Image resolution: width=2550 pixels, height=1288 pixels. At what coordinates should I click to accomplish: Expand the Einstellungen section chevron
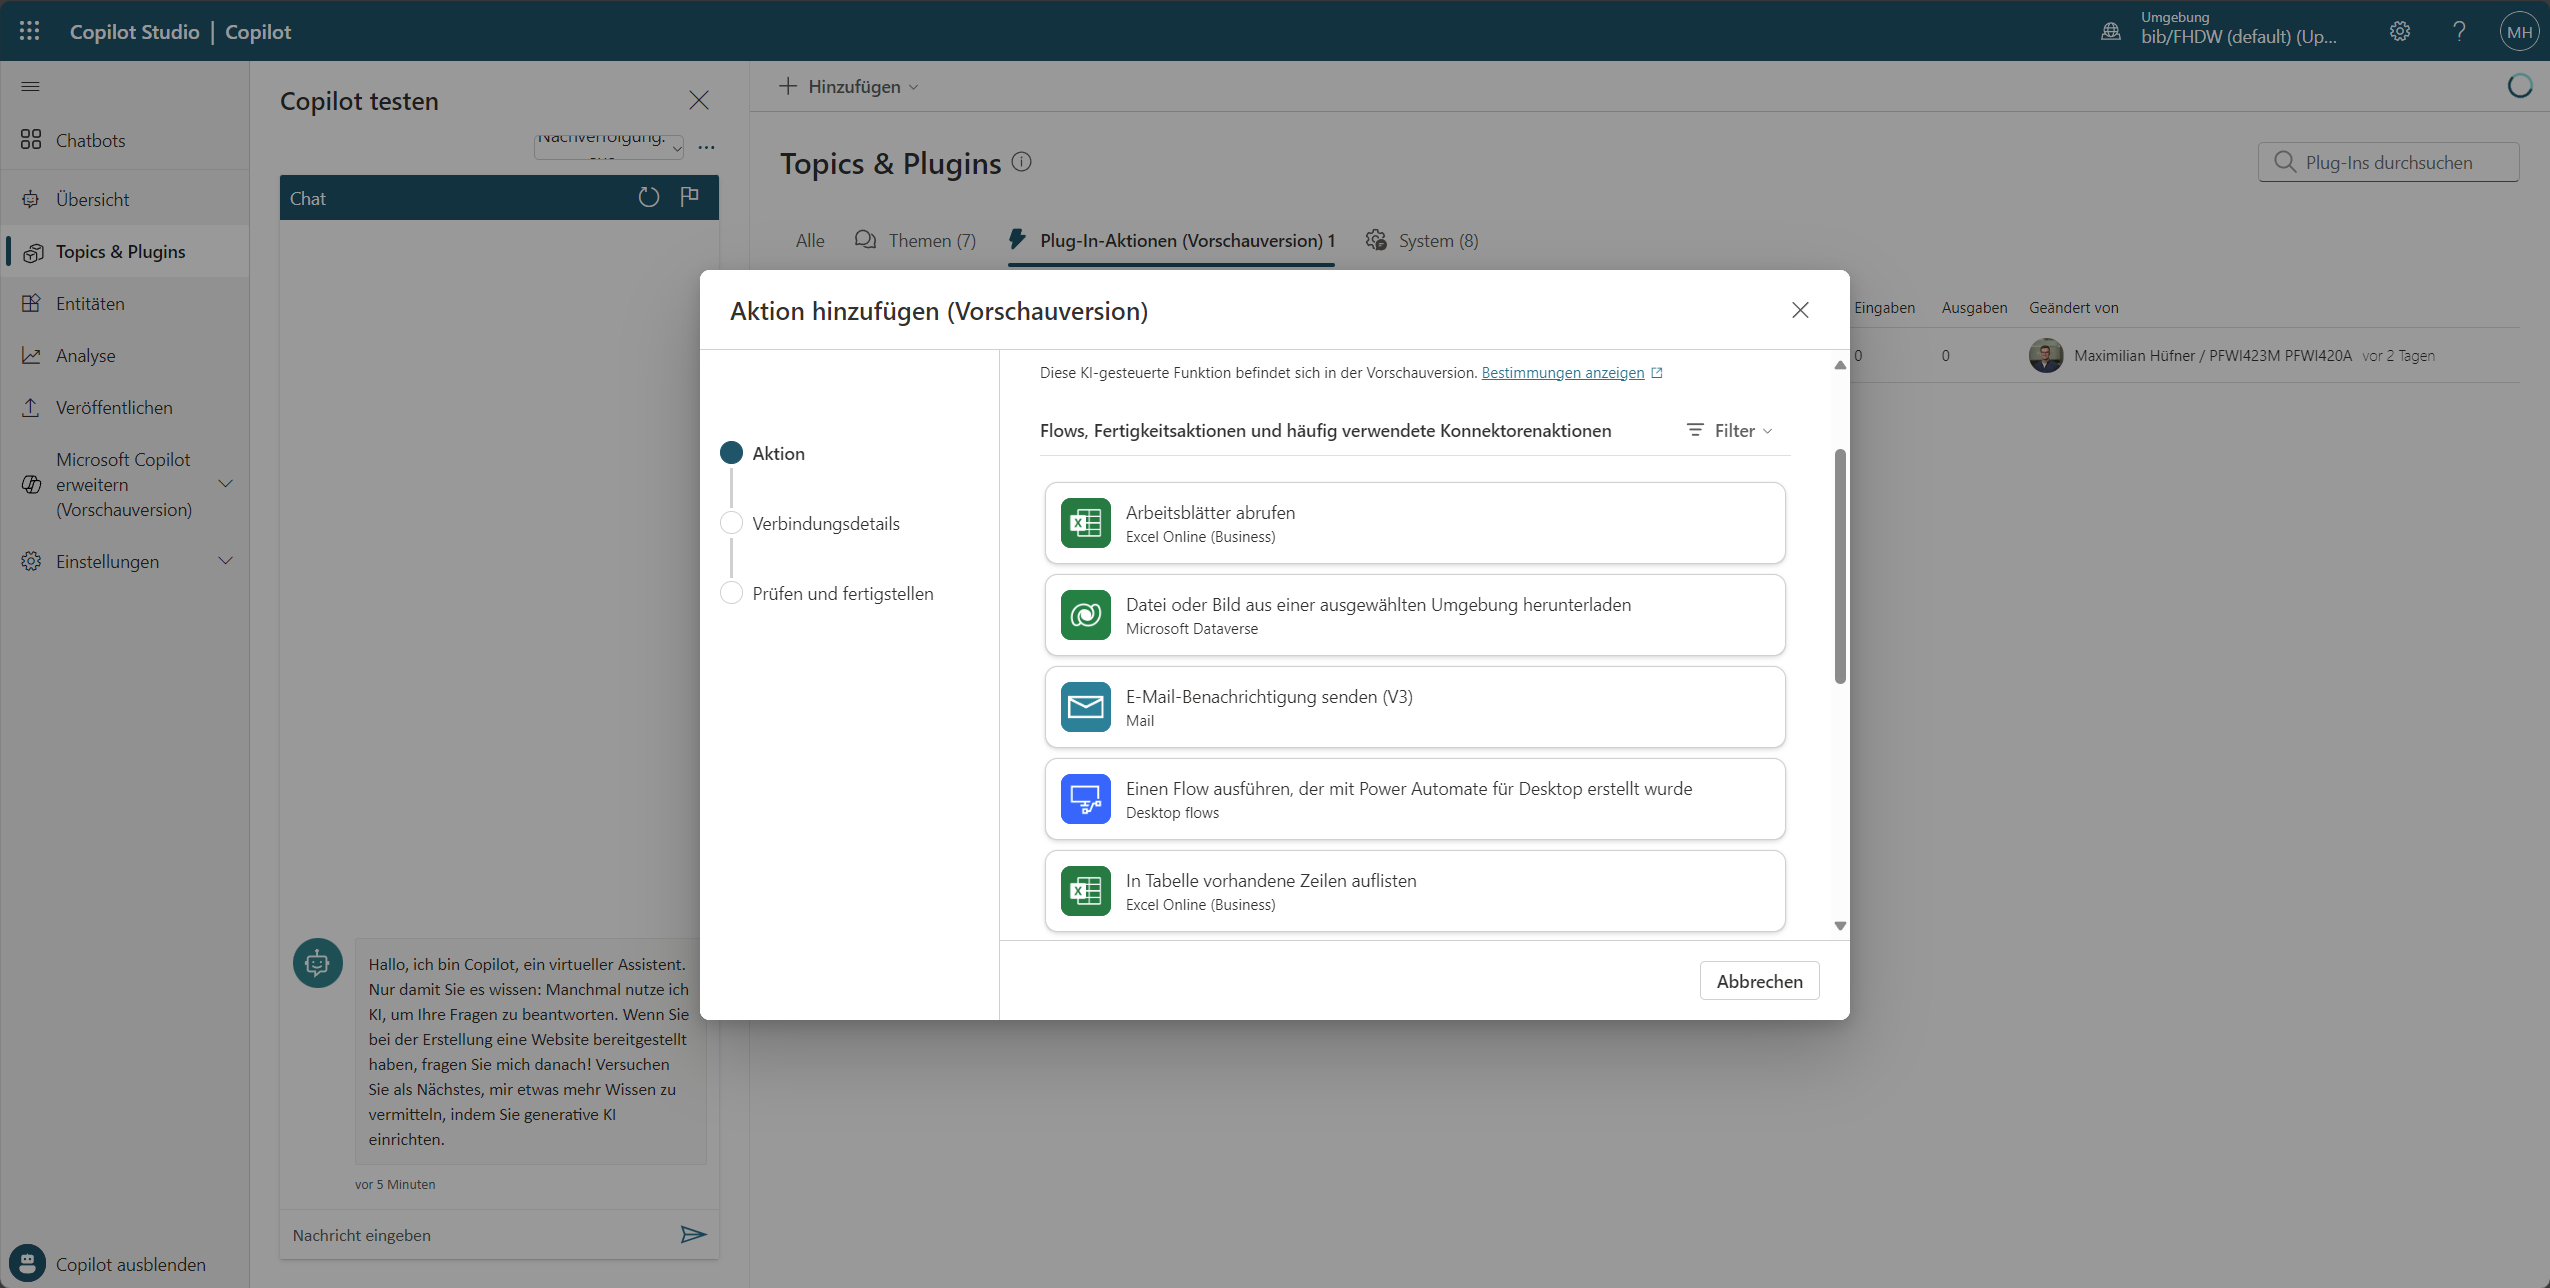[225, 561]
